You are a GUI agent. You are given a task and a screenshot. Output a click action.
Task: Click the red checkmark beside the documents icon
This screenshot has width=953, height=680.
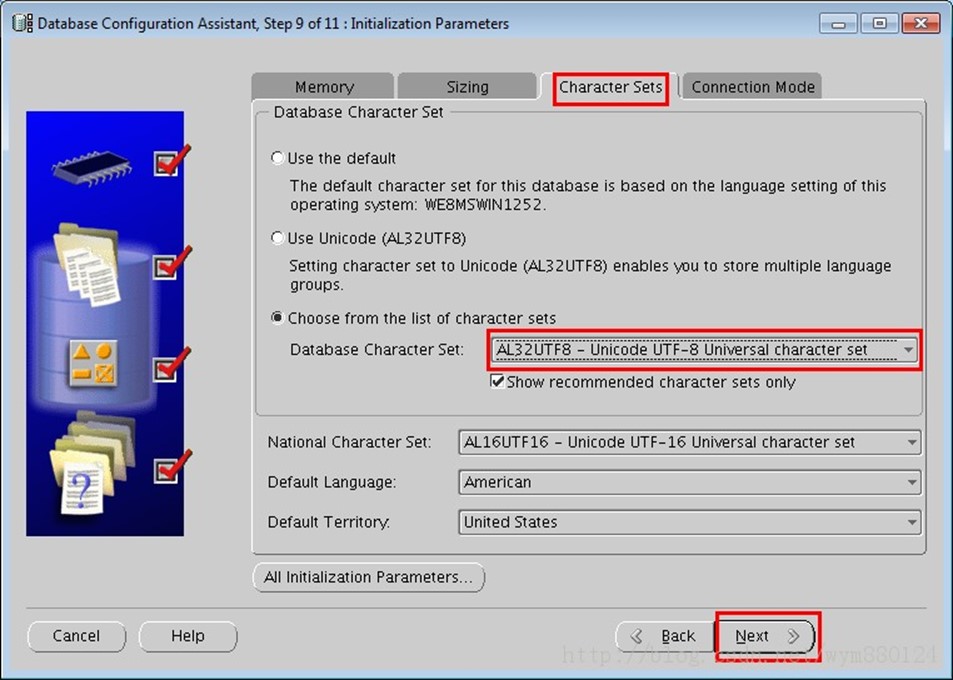point(171,263)
